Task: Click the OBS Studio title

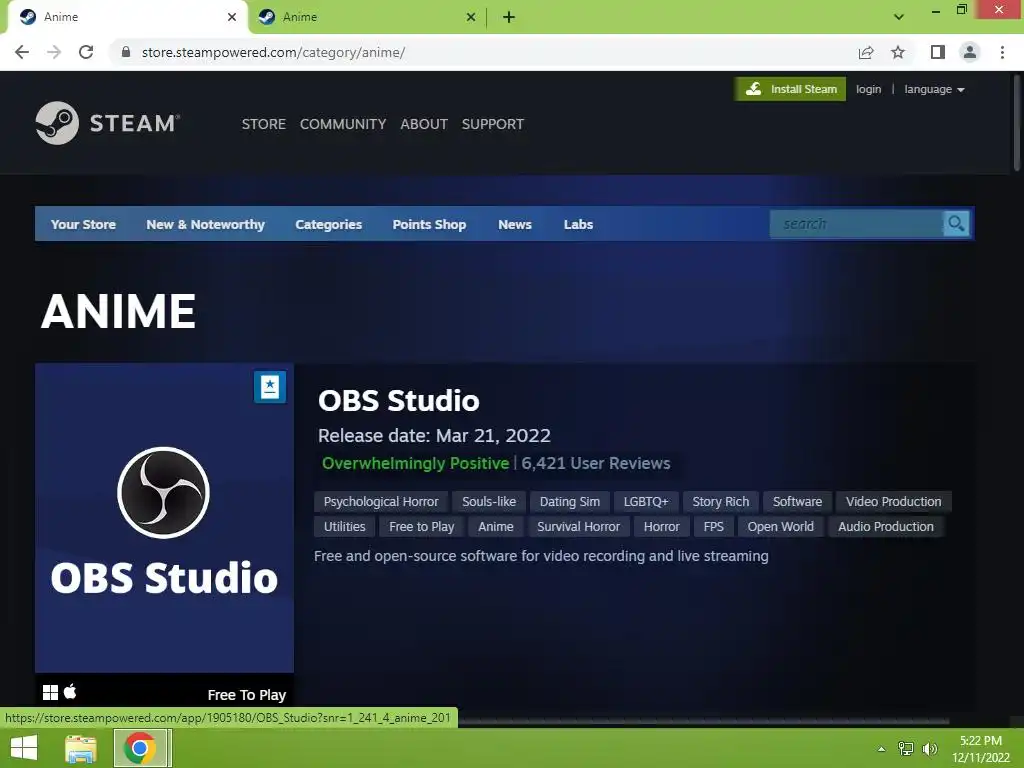Action: (x=398, y=400)
